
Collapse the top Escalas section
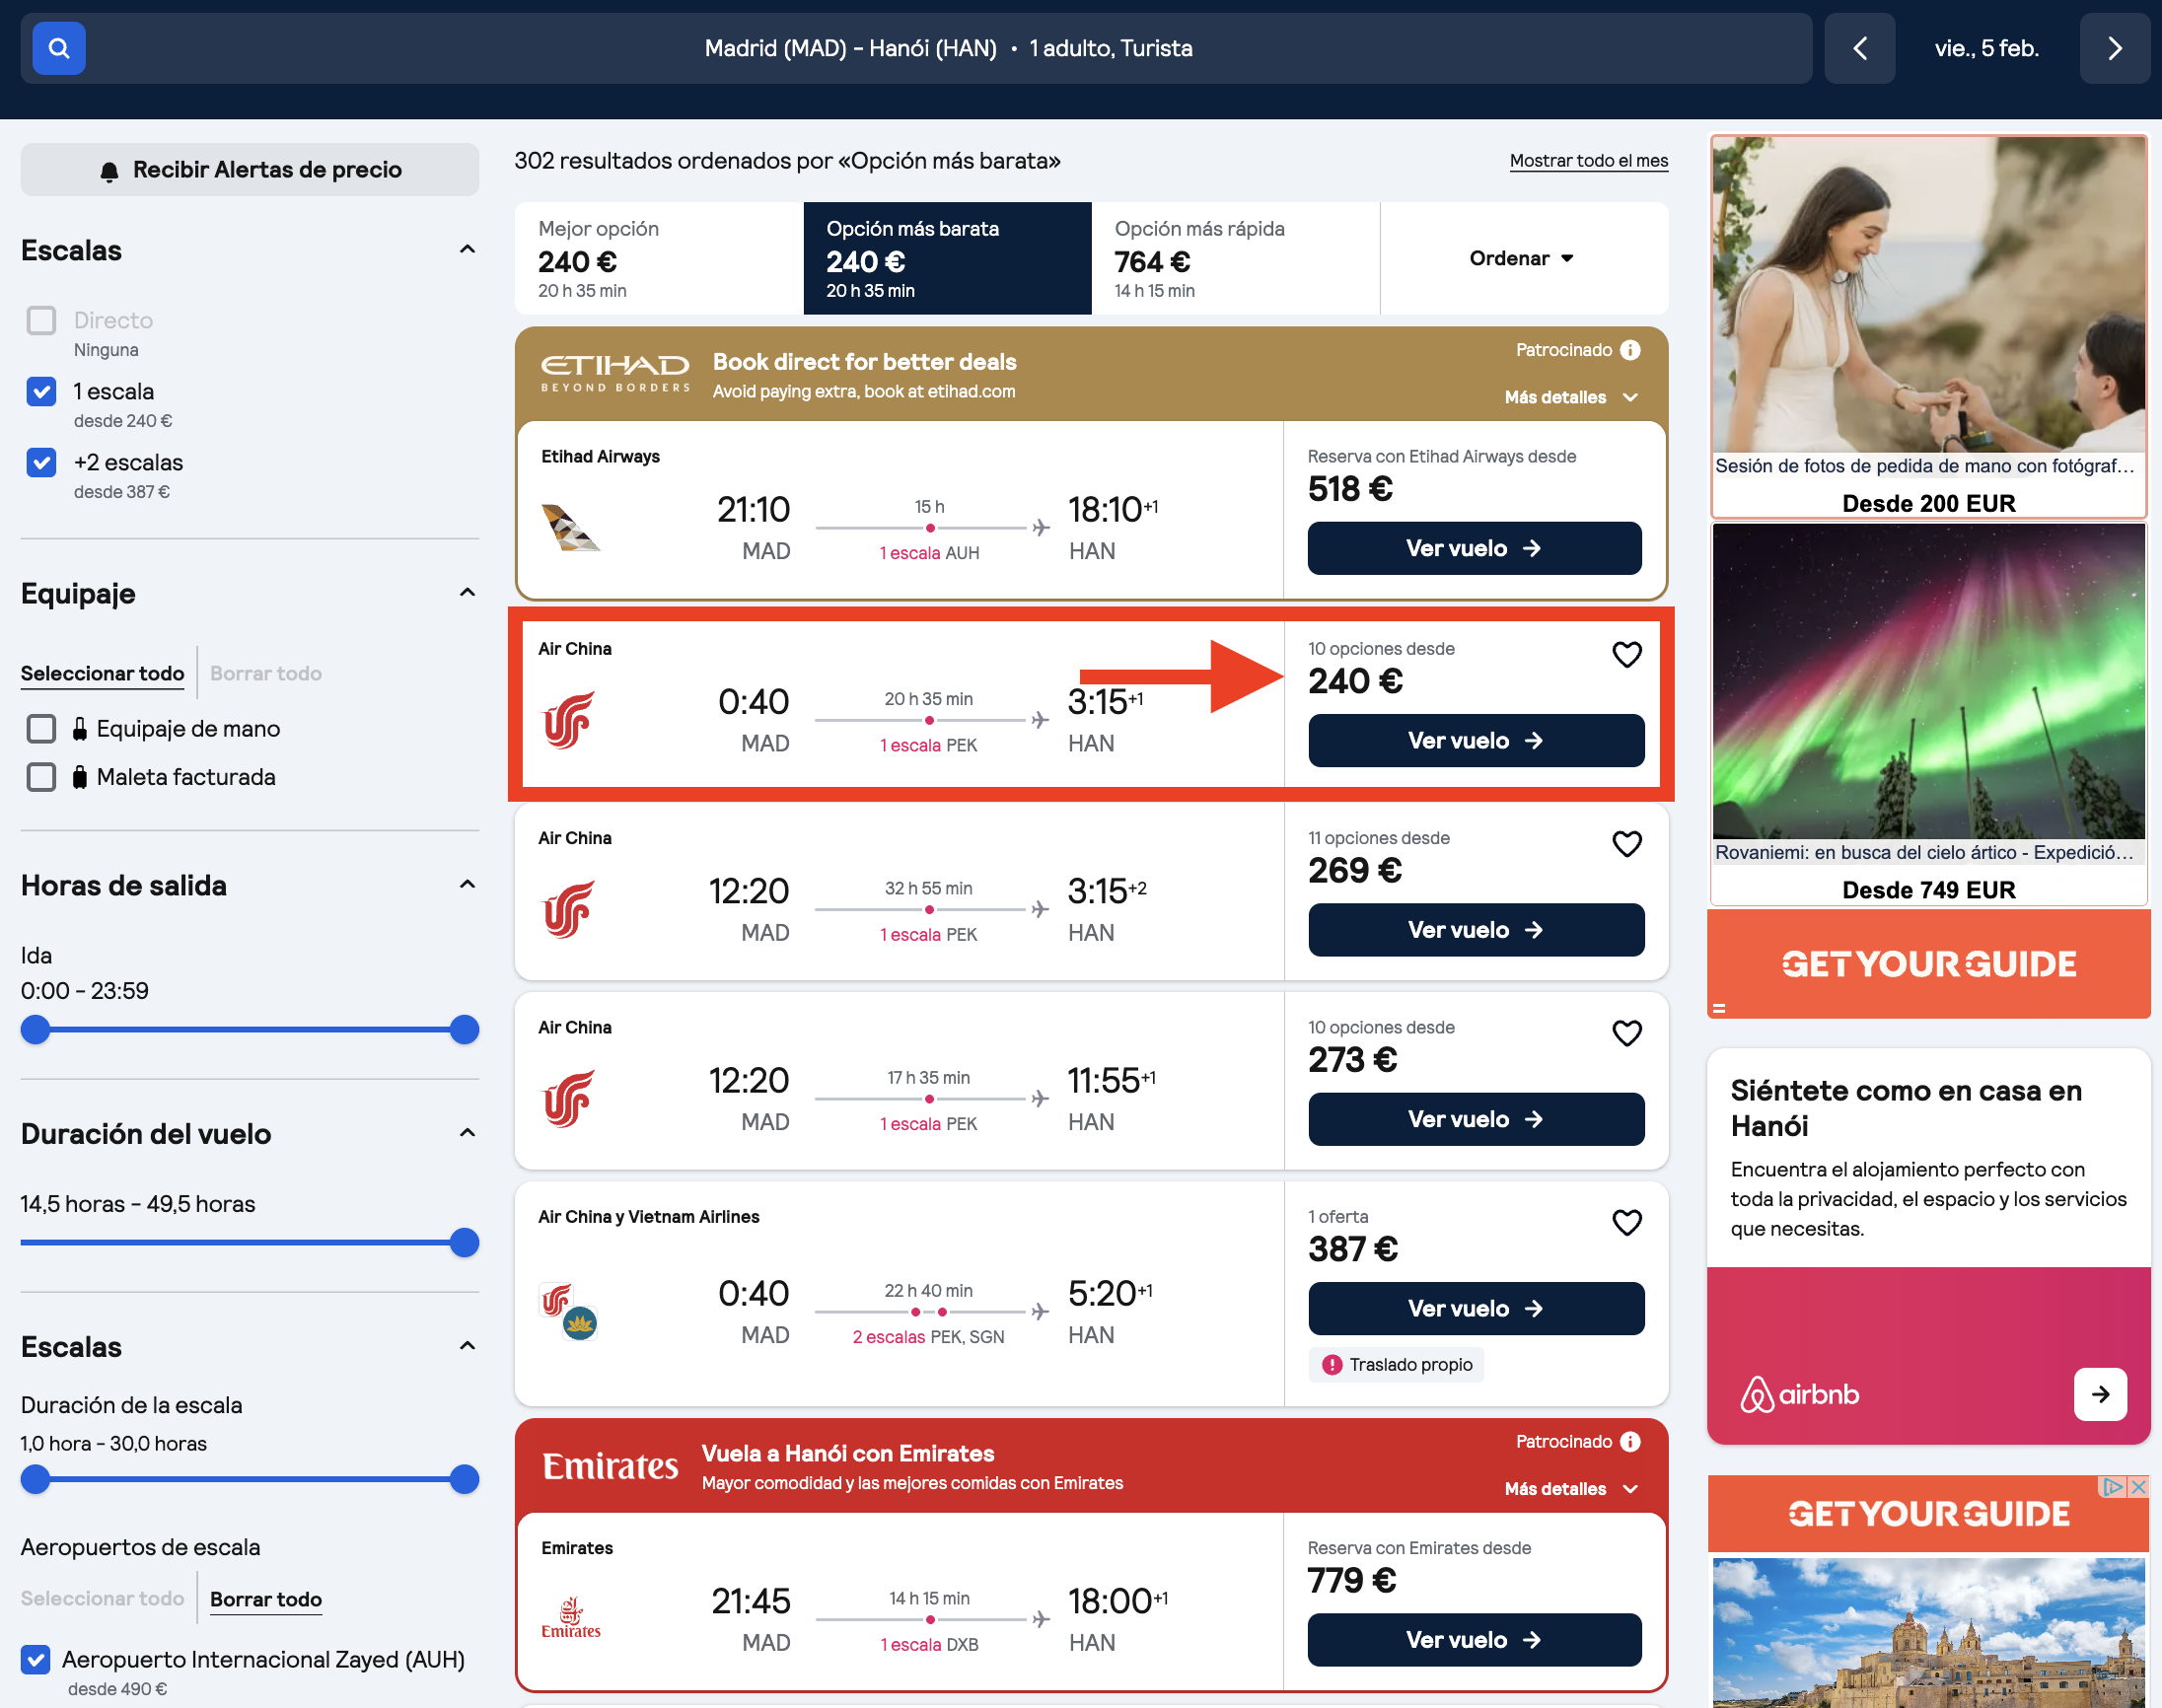pos(467,249)
